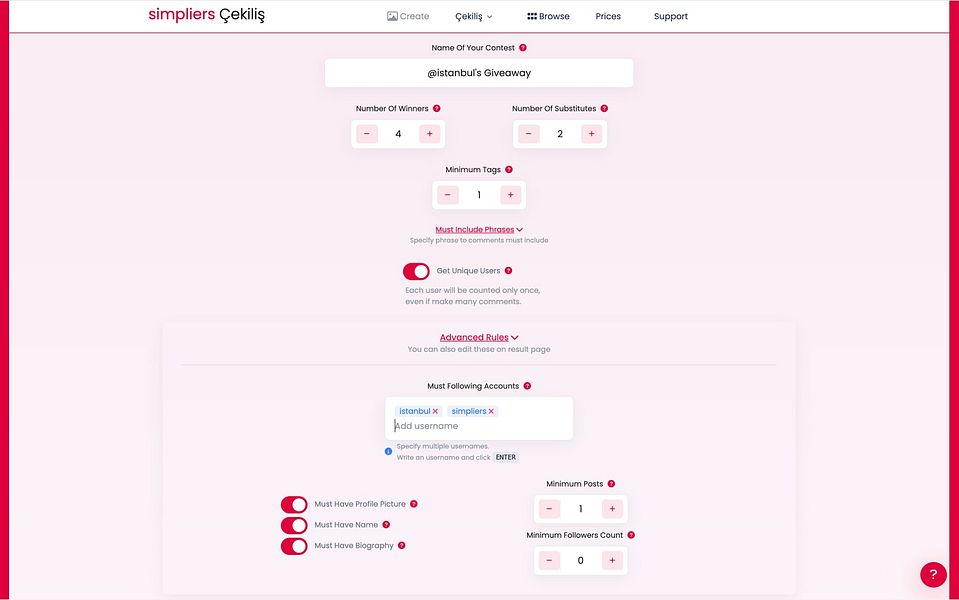The image size is (959, 600).
Task: Expand the Çekiliş dropdown in navbar
Action: (473, 17)
